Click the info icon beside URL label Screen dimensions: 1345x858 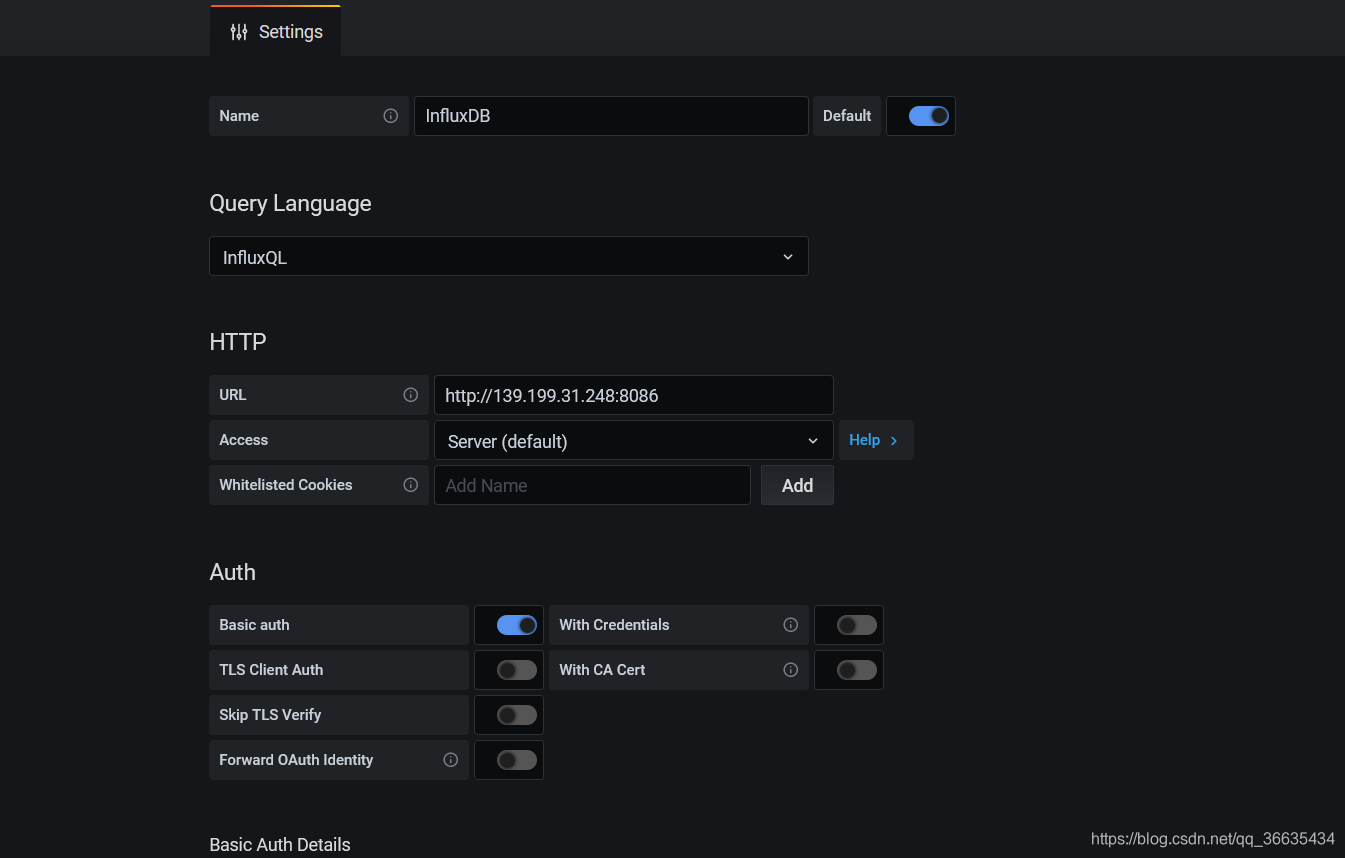[410, 395]
